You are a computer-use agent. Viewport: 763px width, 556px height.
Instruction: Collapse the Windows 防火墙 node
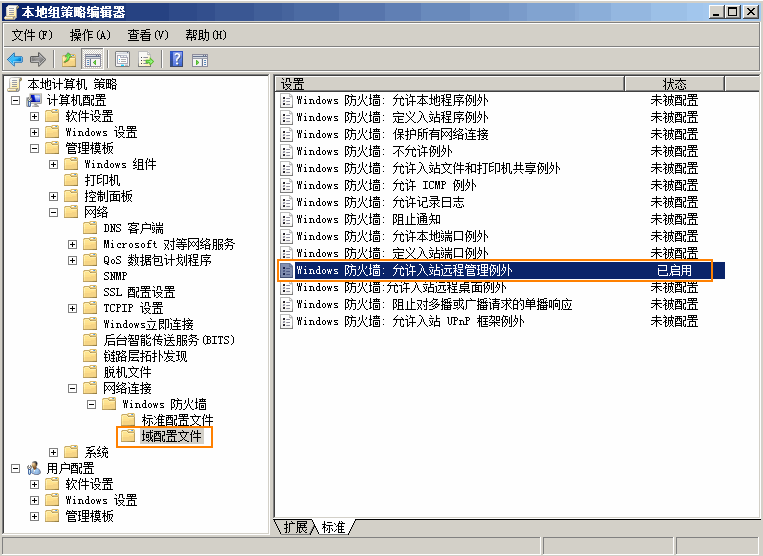91,404
